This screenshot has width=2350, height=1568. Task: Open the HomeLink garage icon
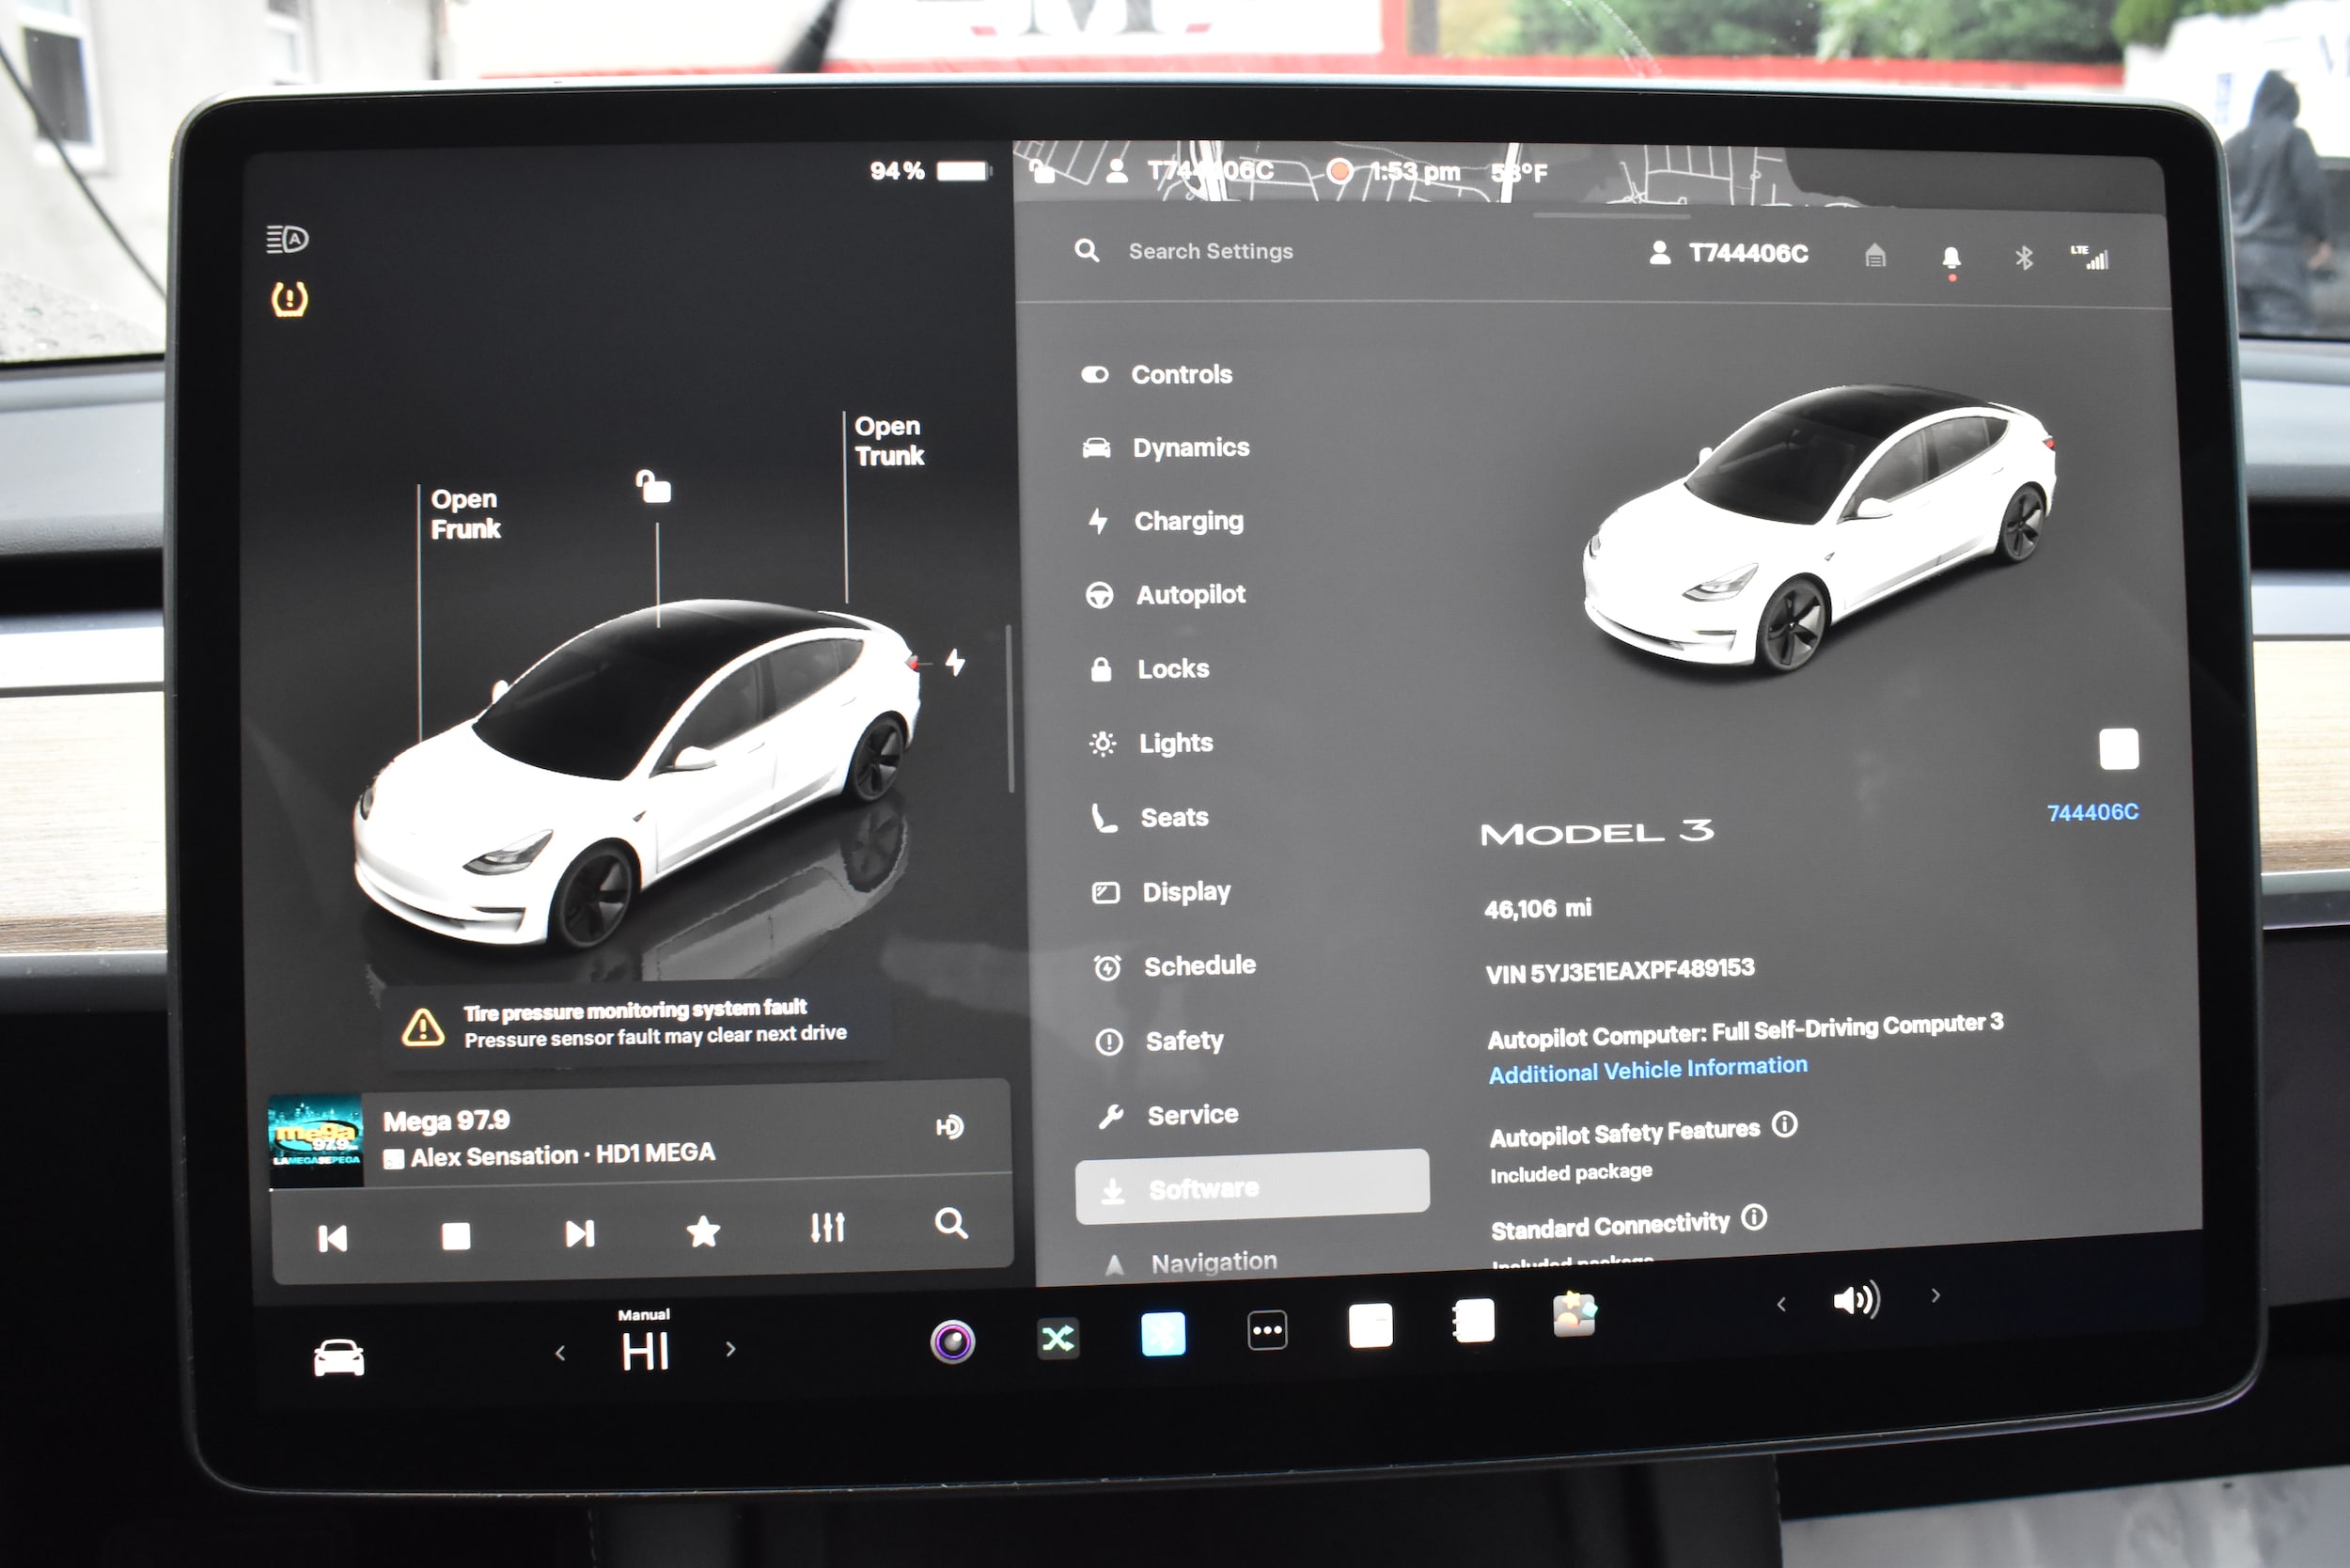click(1876, 257)
